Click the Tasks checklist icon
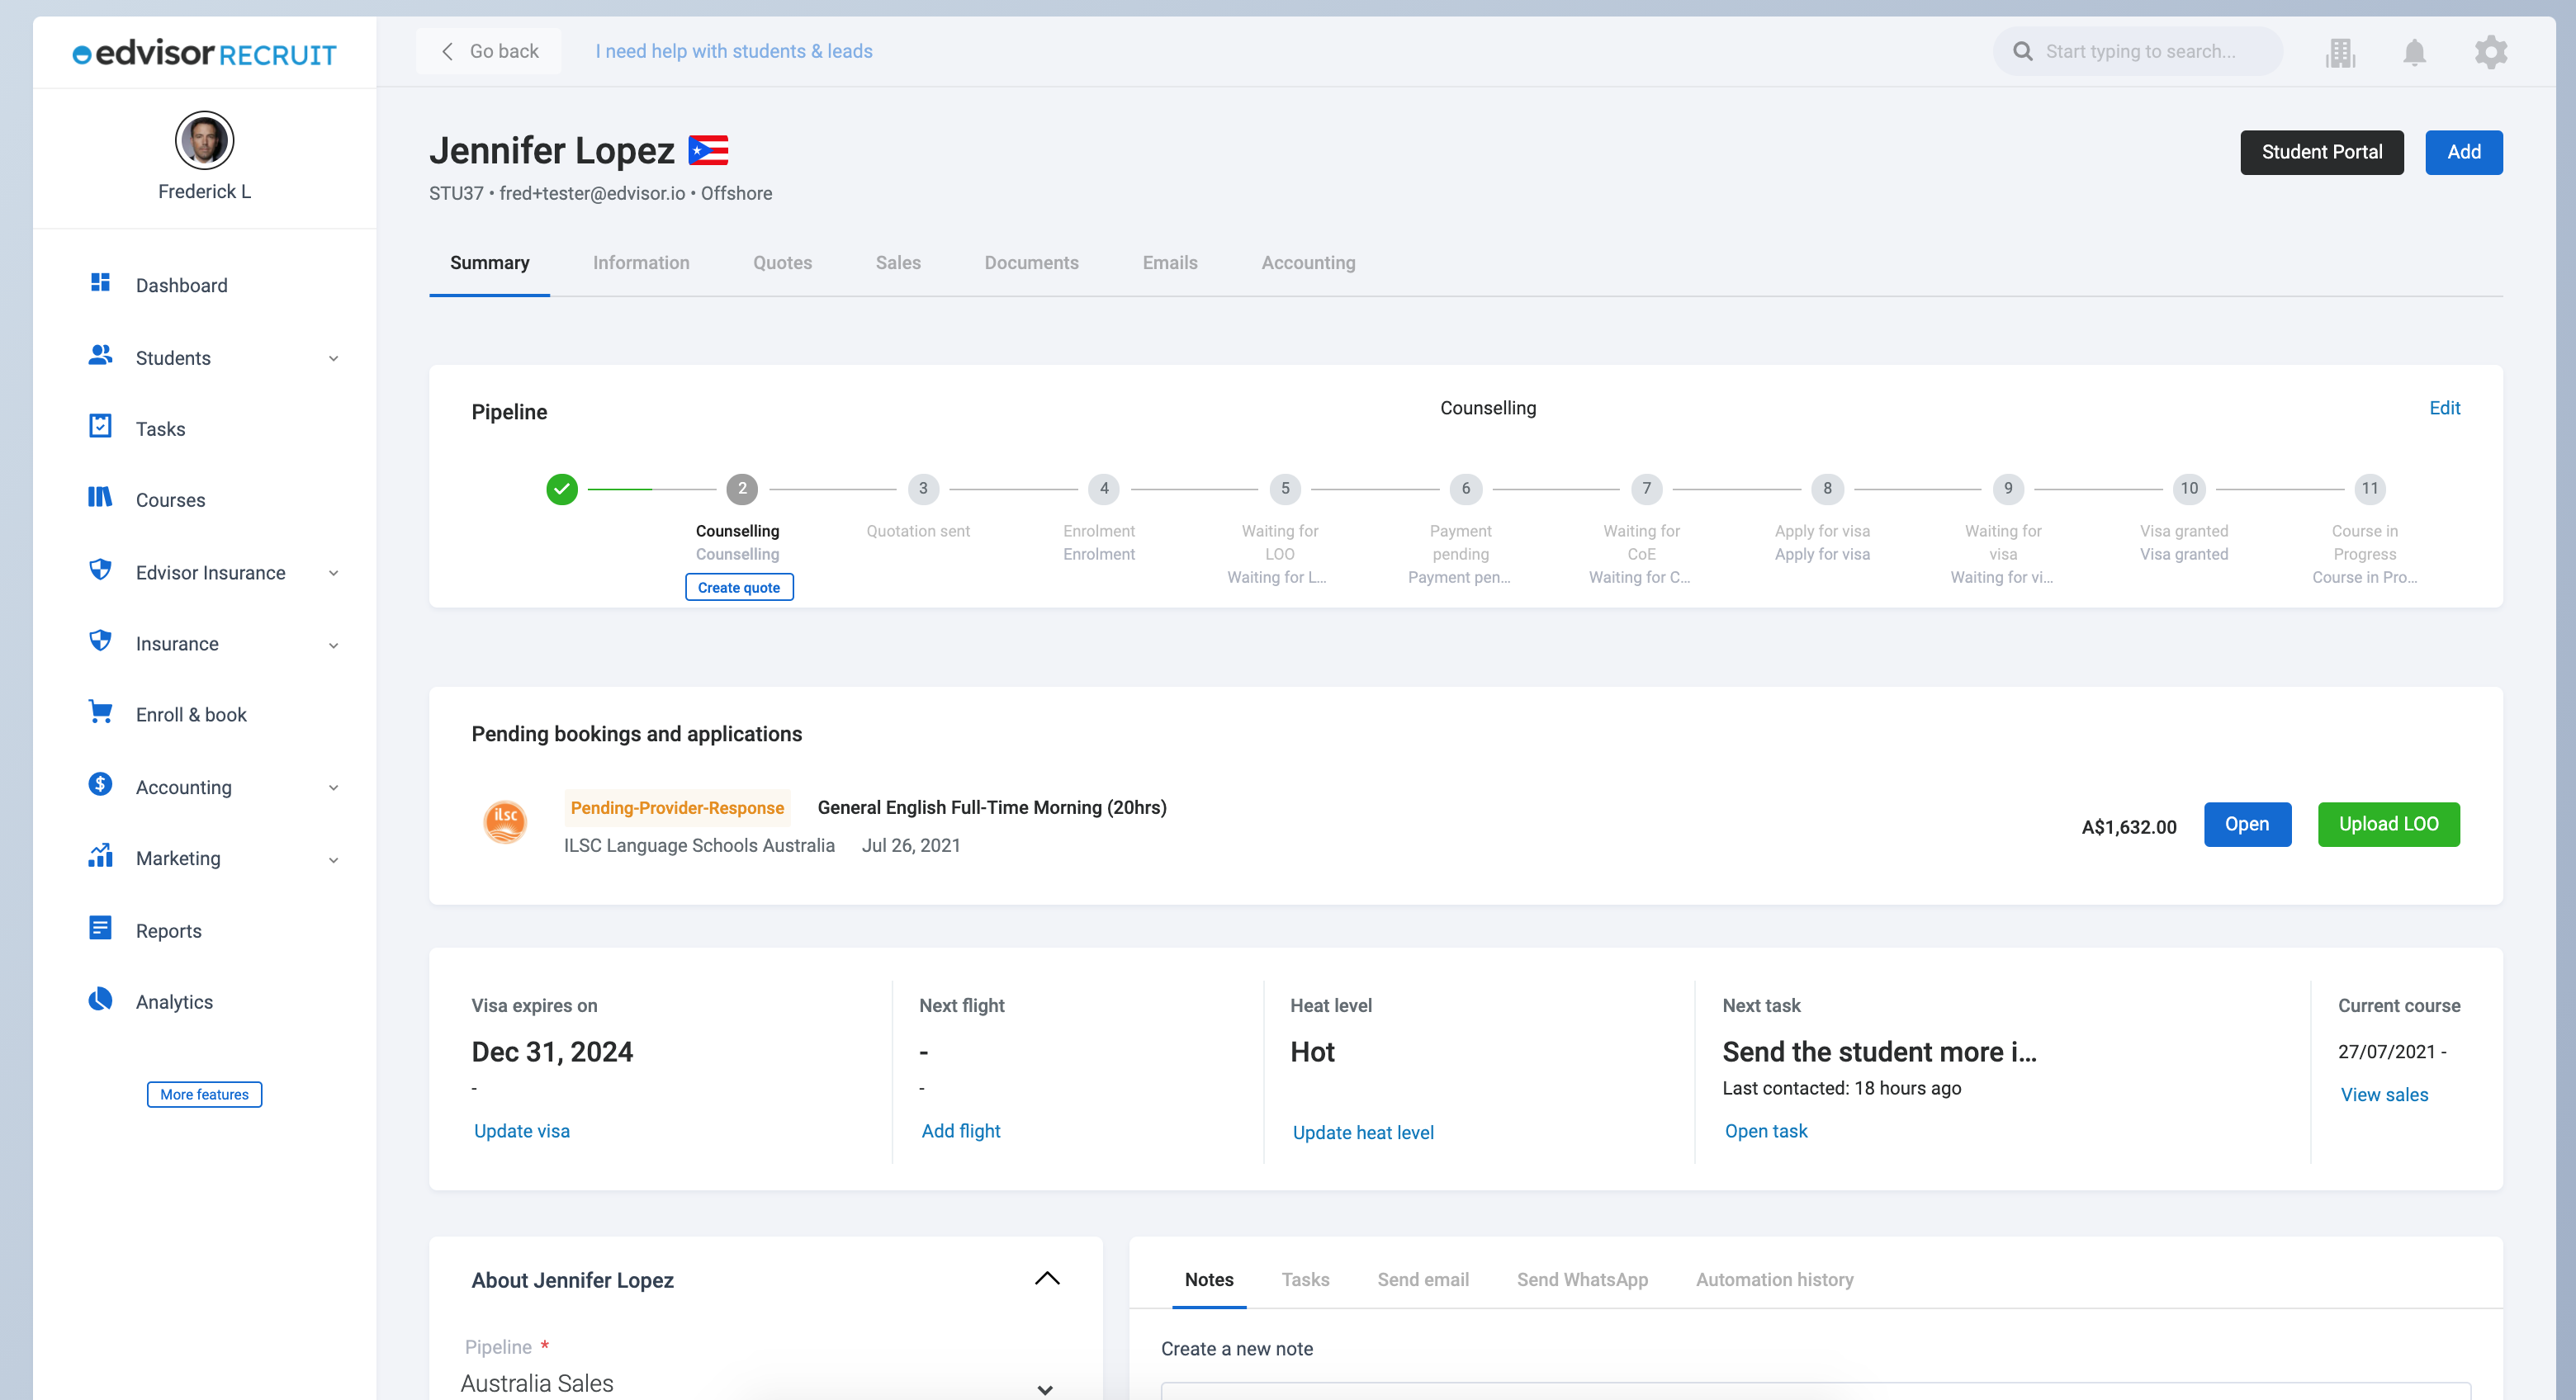Screen dimensions: 2576x1400 [100, 426]
